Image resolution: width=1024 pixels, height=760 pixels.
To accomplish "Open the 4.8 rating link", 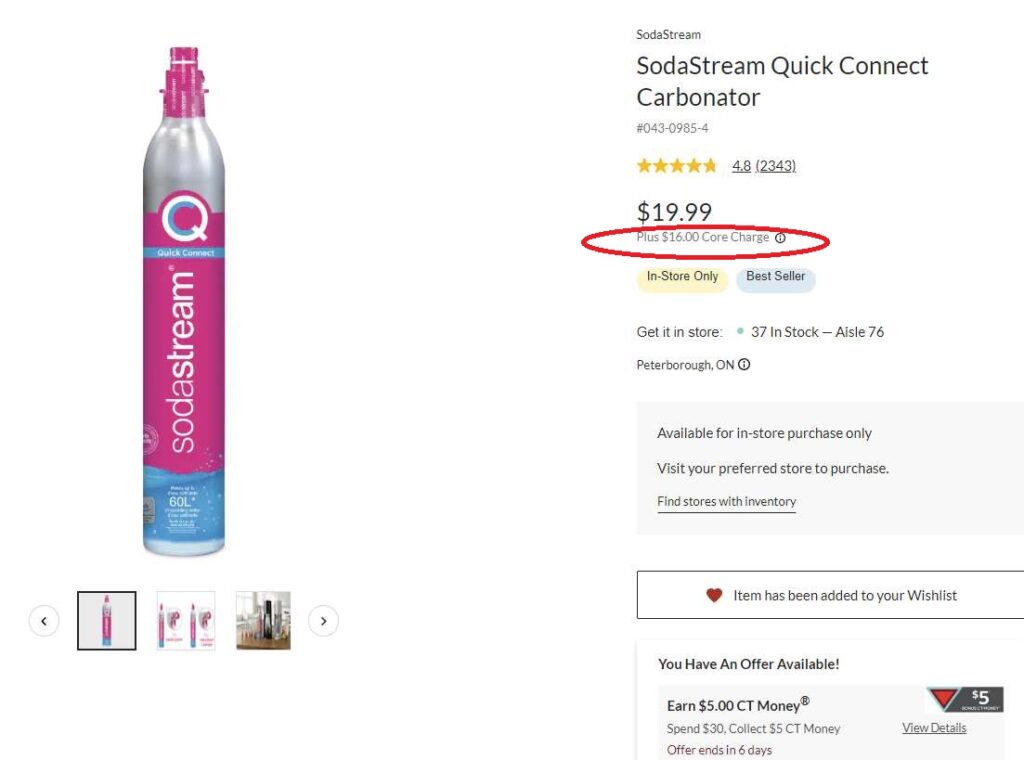I will [741, 166].
